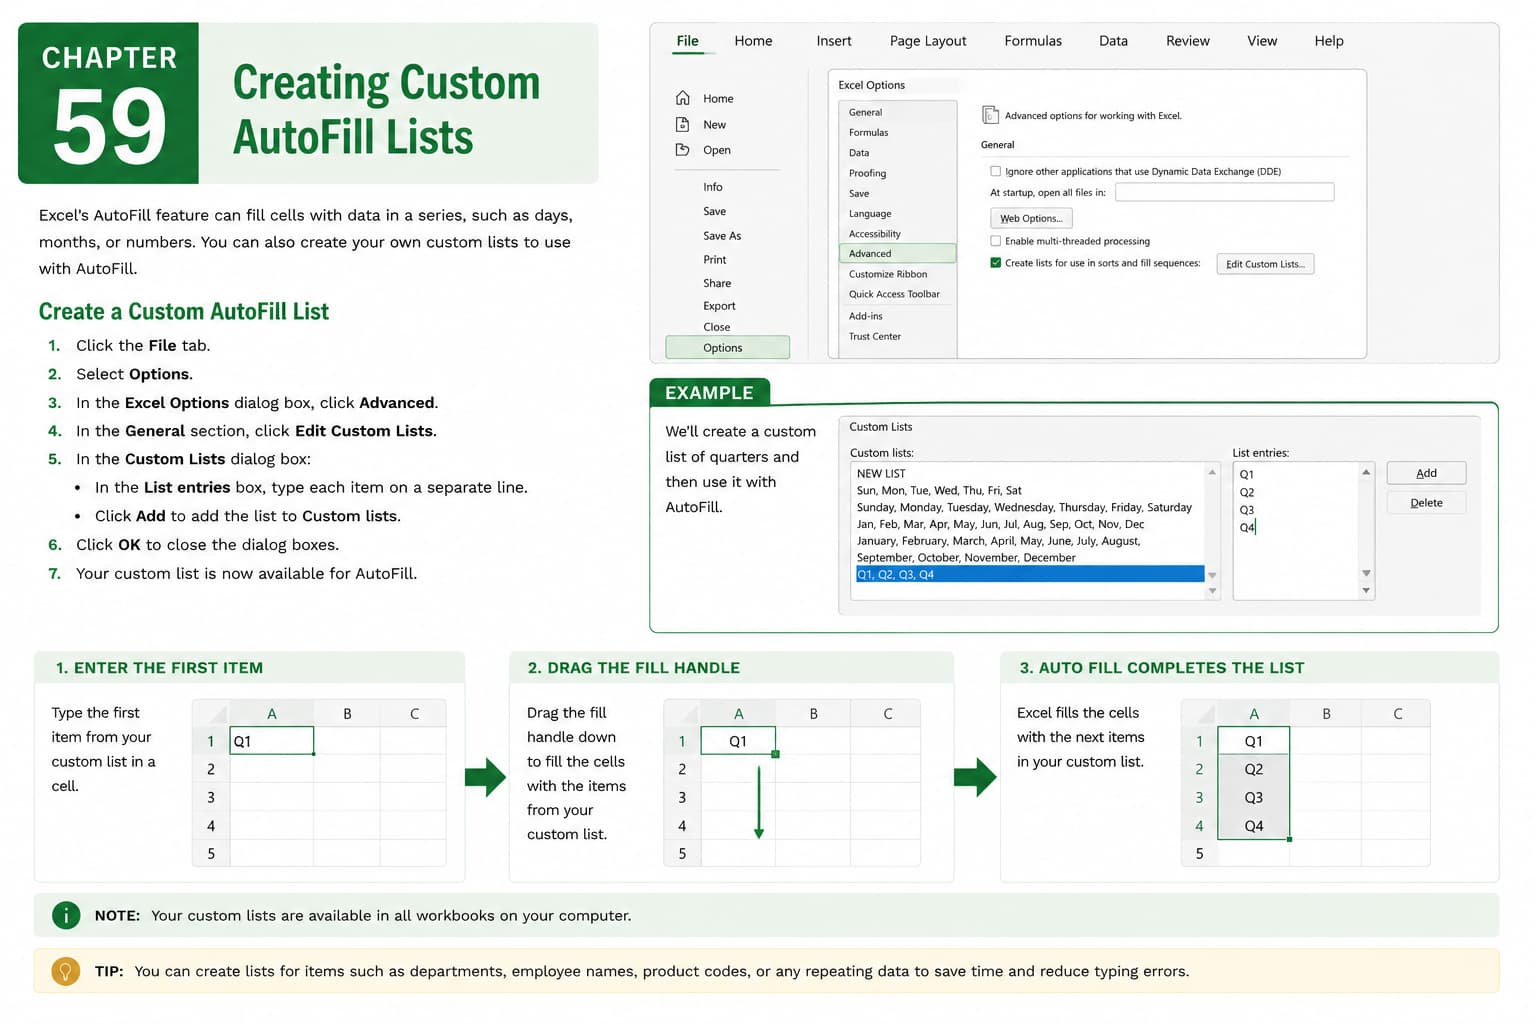Image resolution: width=1536 pixels, height=1024 pixels.
Task: Open the File tab
Action: (x=687, y=41)
